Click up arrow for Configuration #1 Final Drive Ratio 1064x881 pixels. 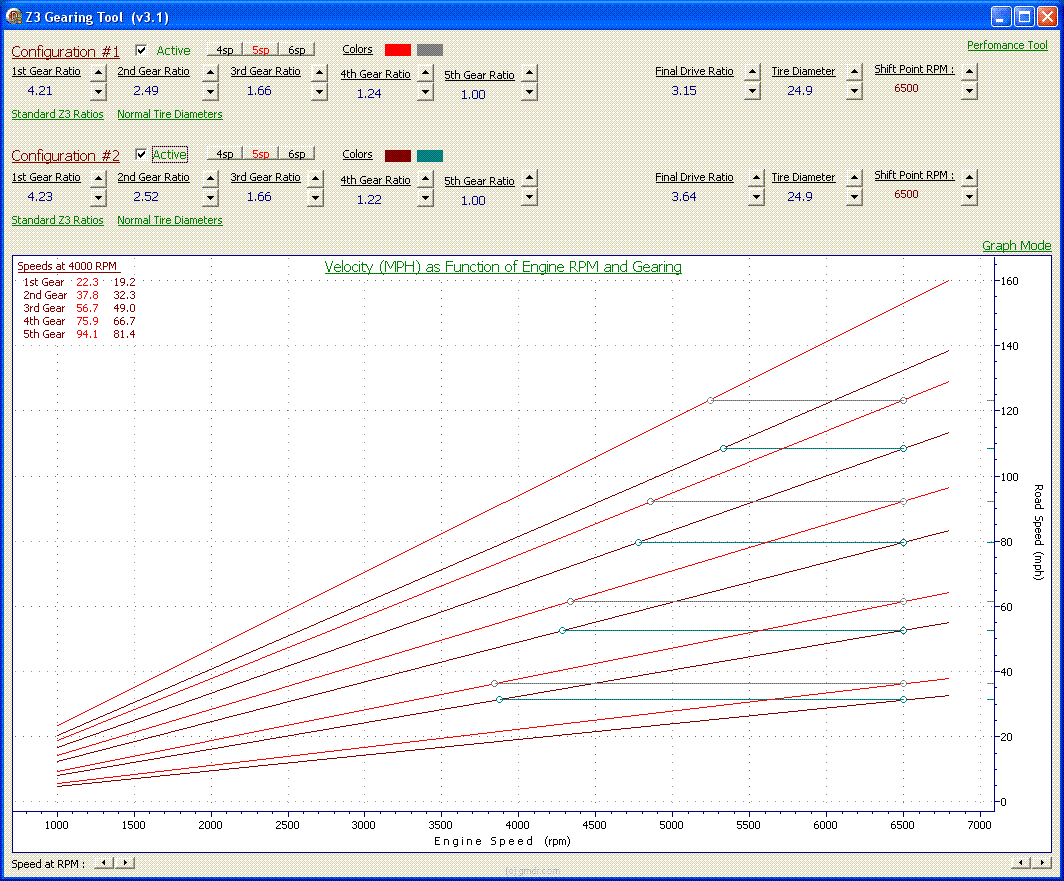pyautogui.click(x=753, y=72)
